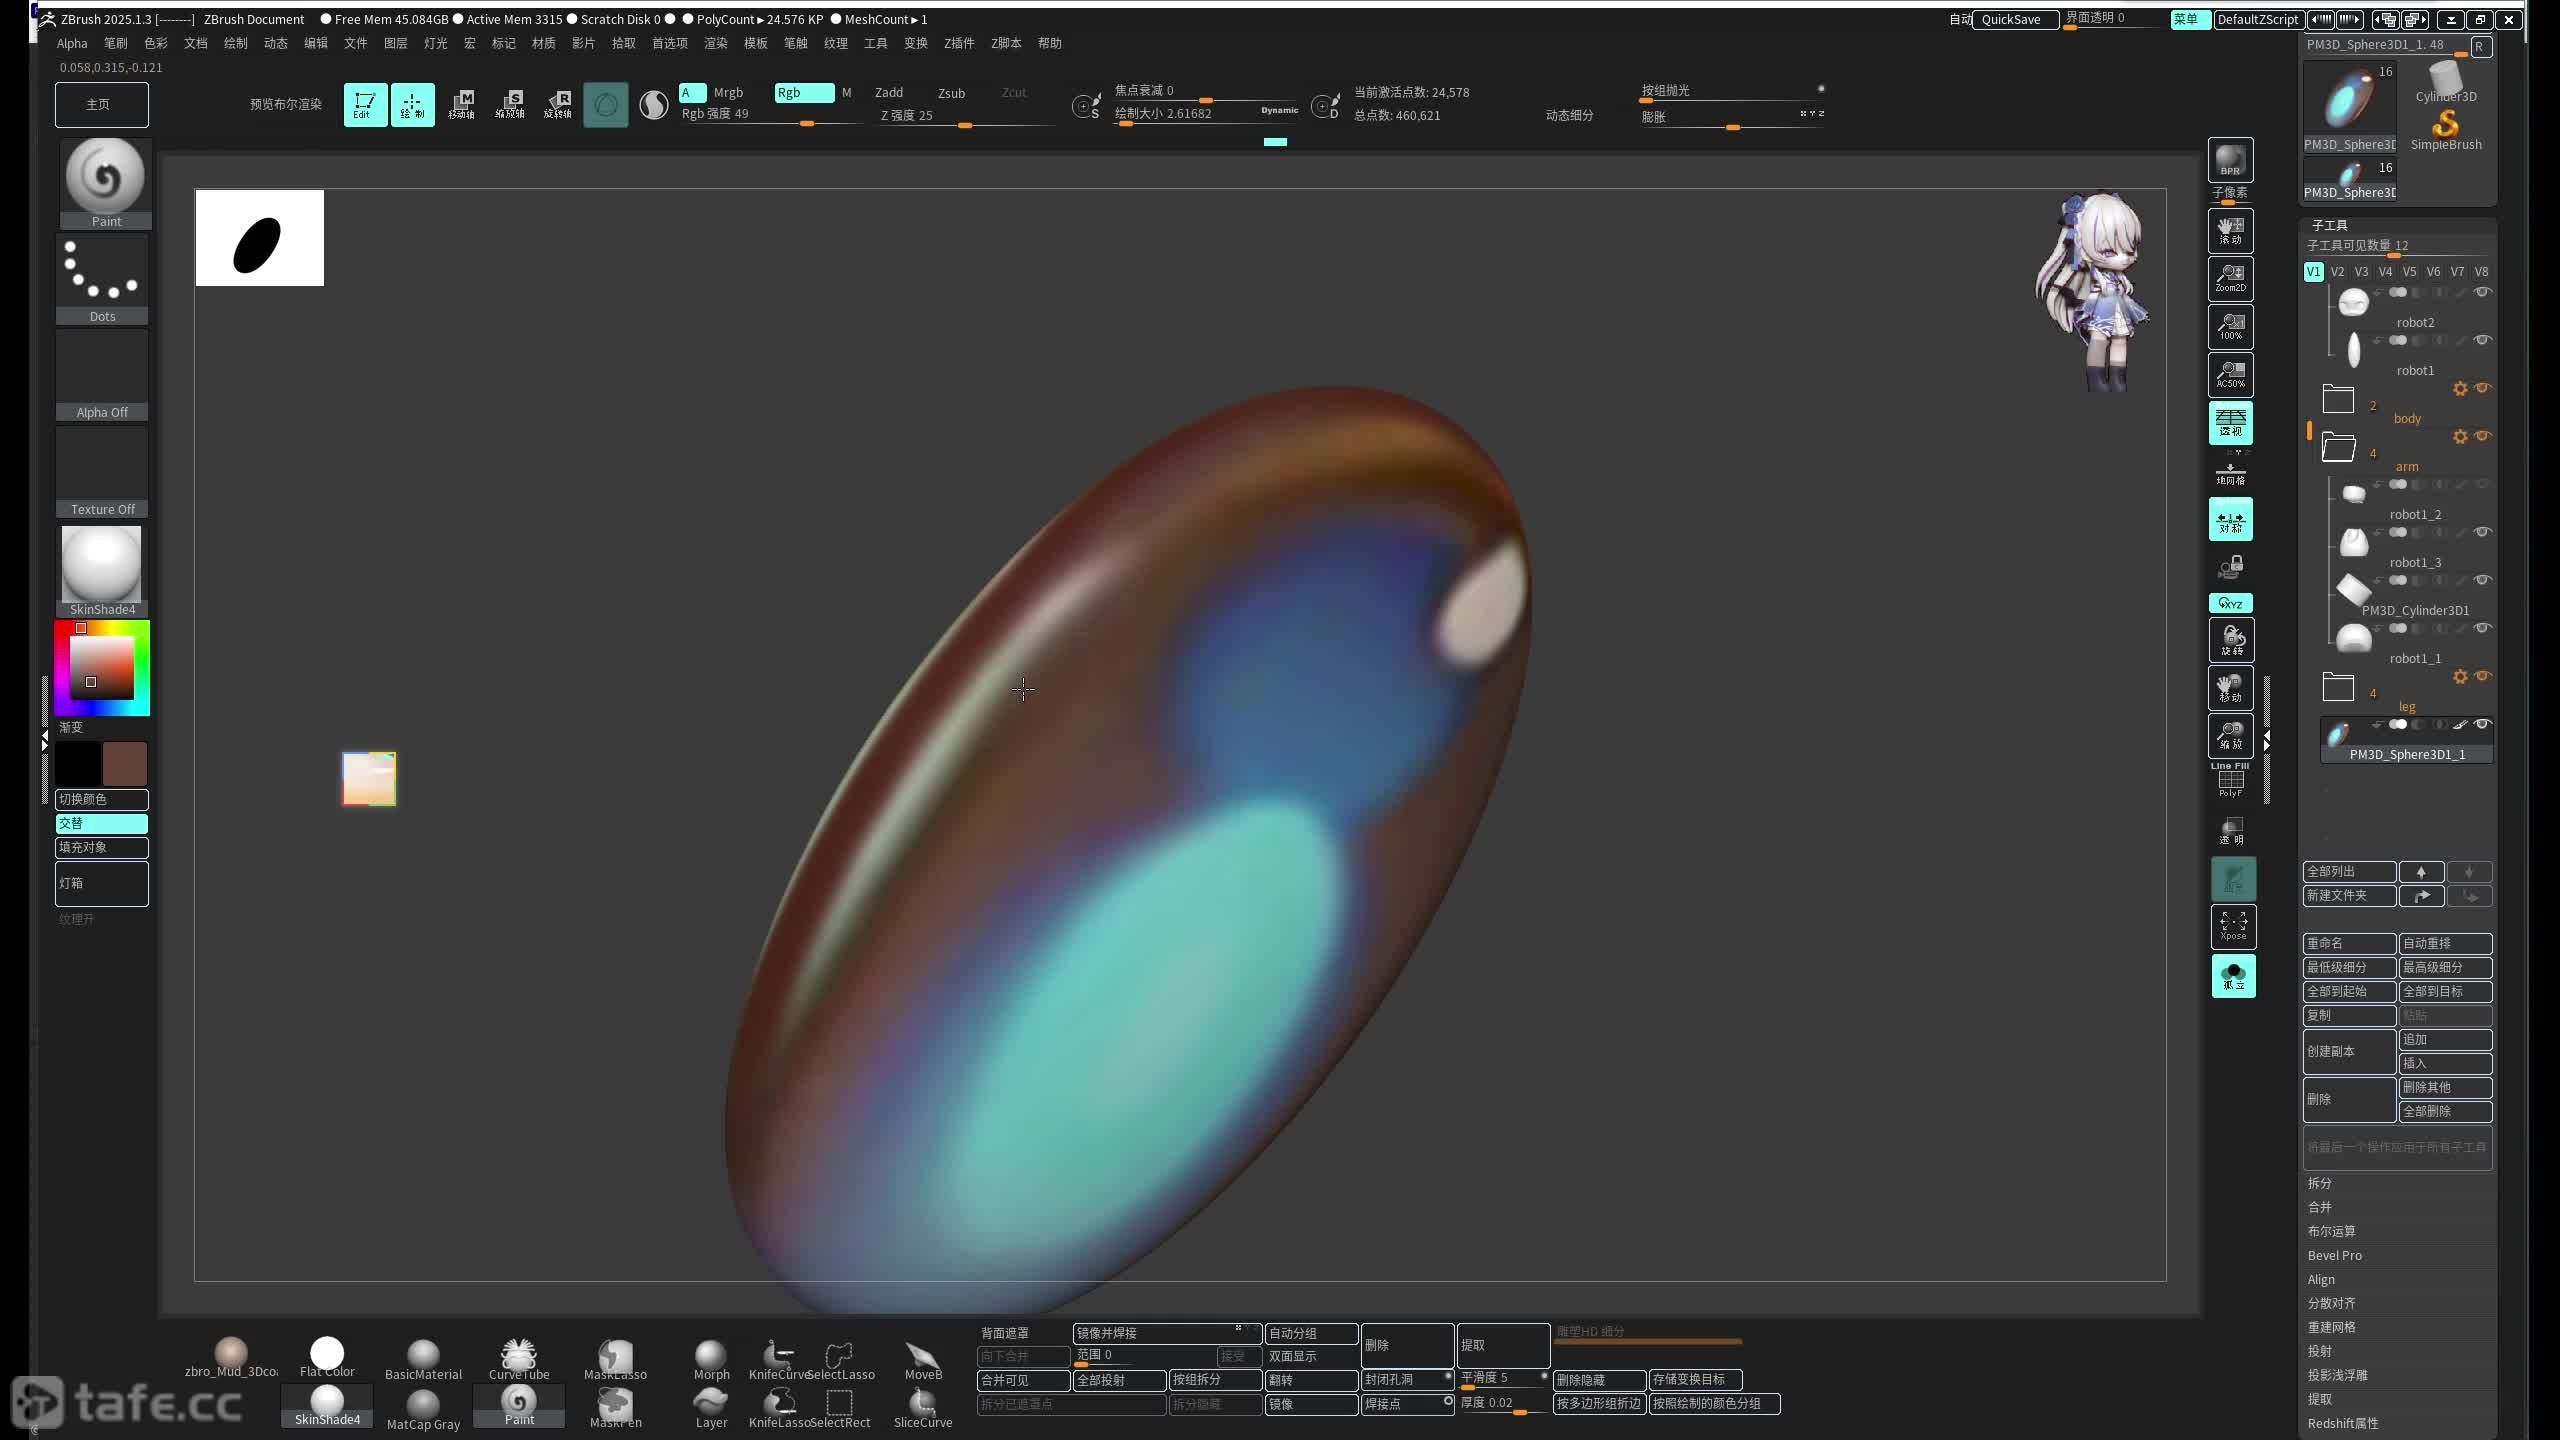
Task: Select the 缩放轴 scale gizmo tool
Action: 509,104
